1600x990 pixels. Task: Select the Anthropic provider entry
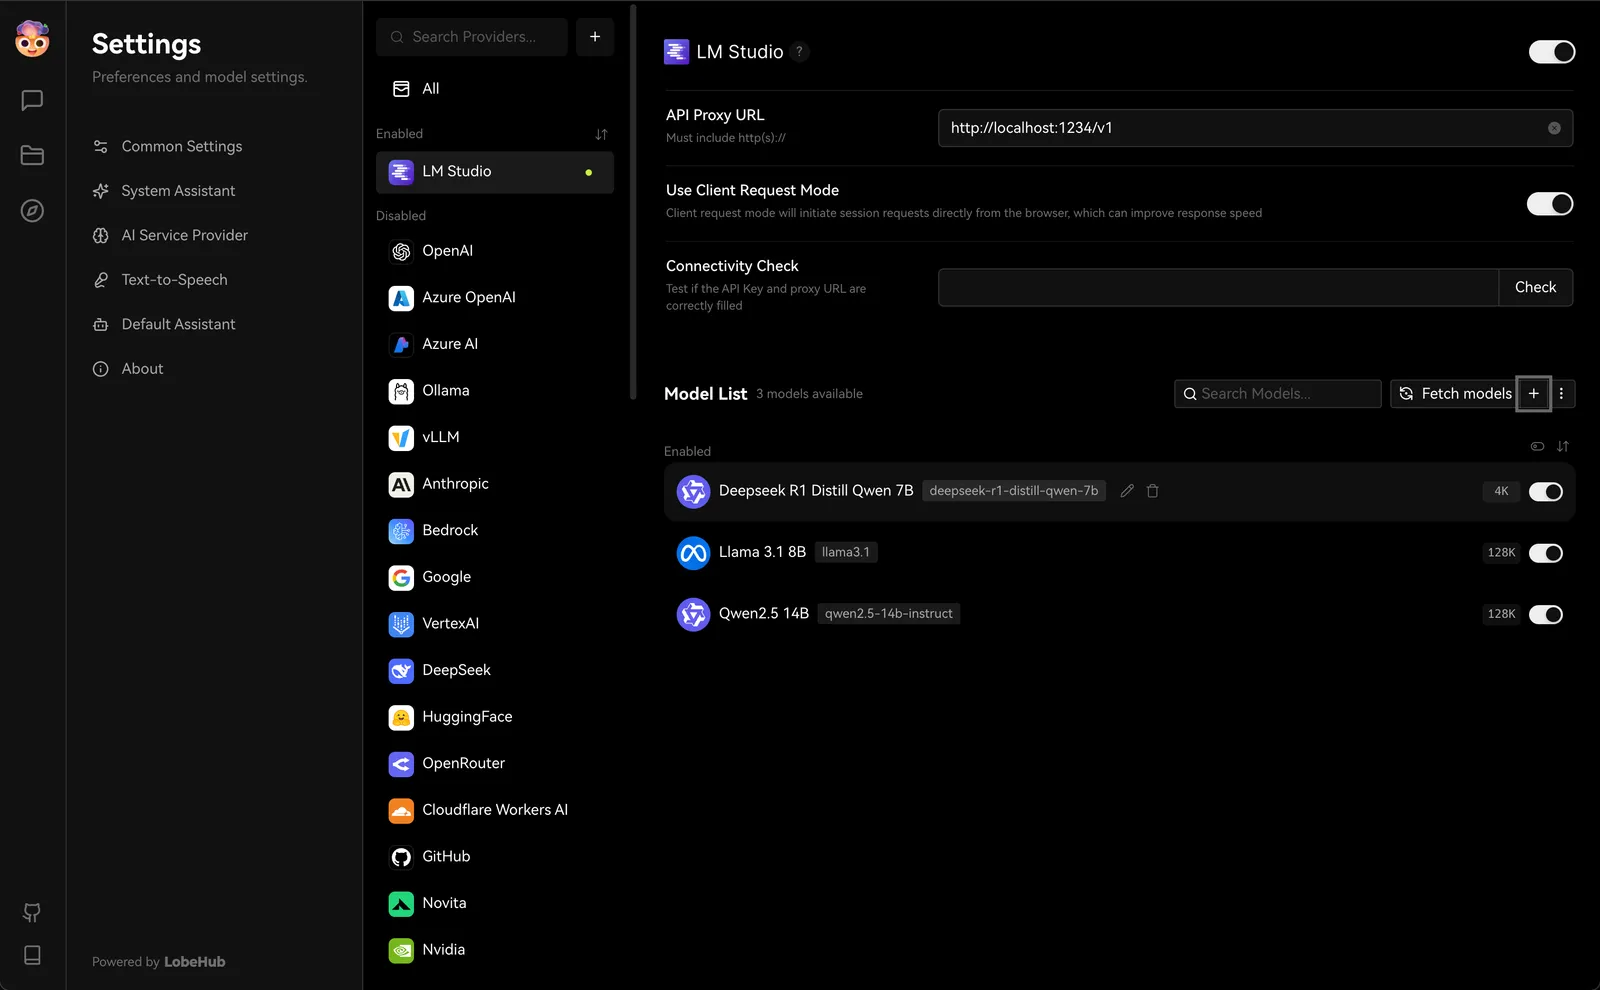point(455,483)
